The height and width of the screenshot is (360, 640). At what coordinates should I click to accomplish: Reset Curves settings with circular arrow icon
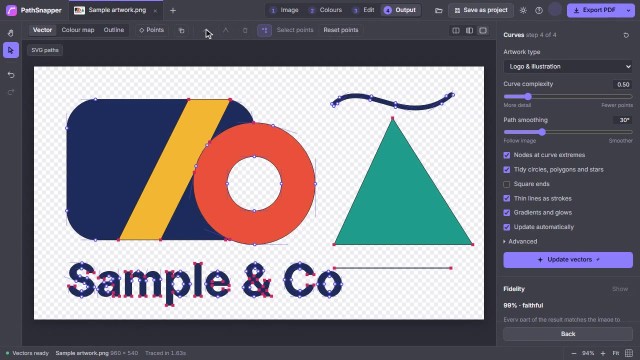point(626,35)
